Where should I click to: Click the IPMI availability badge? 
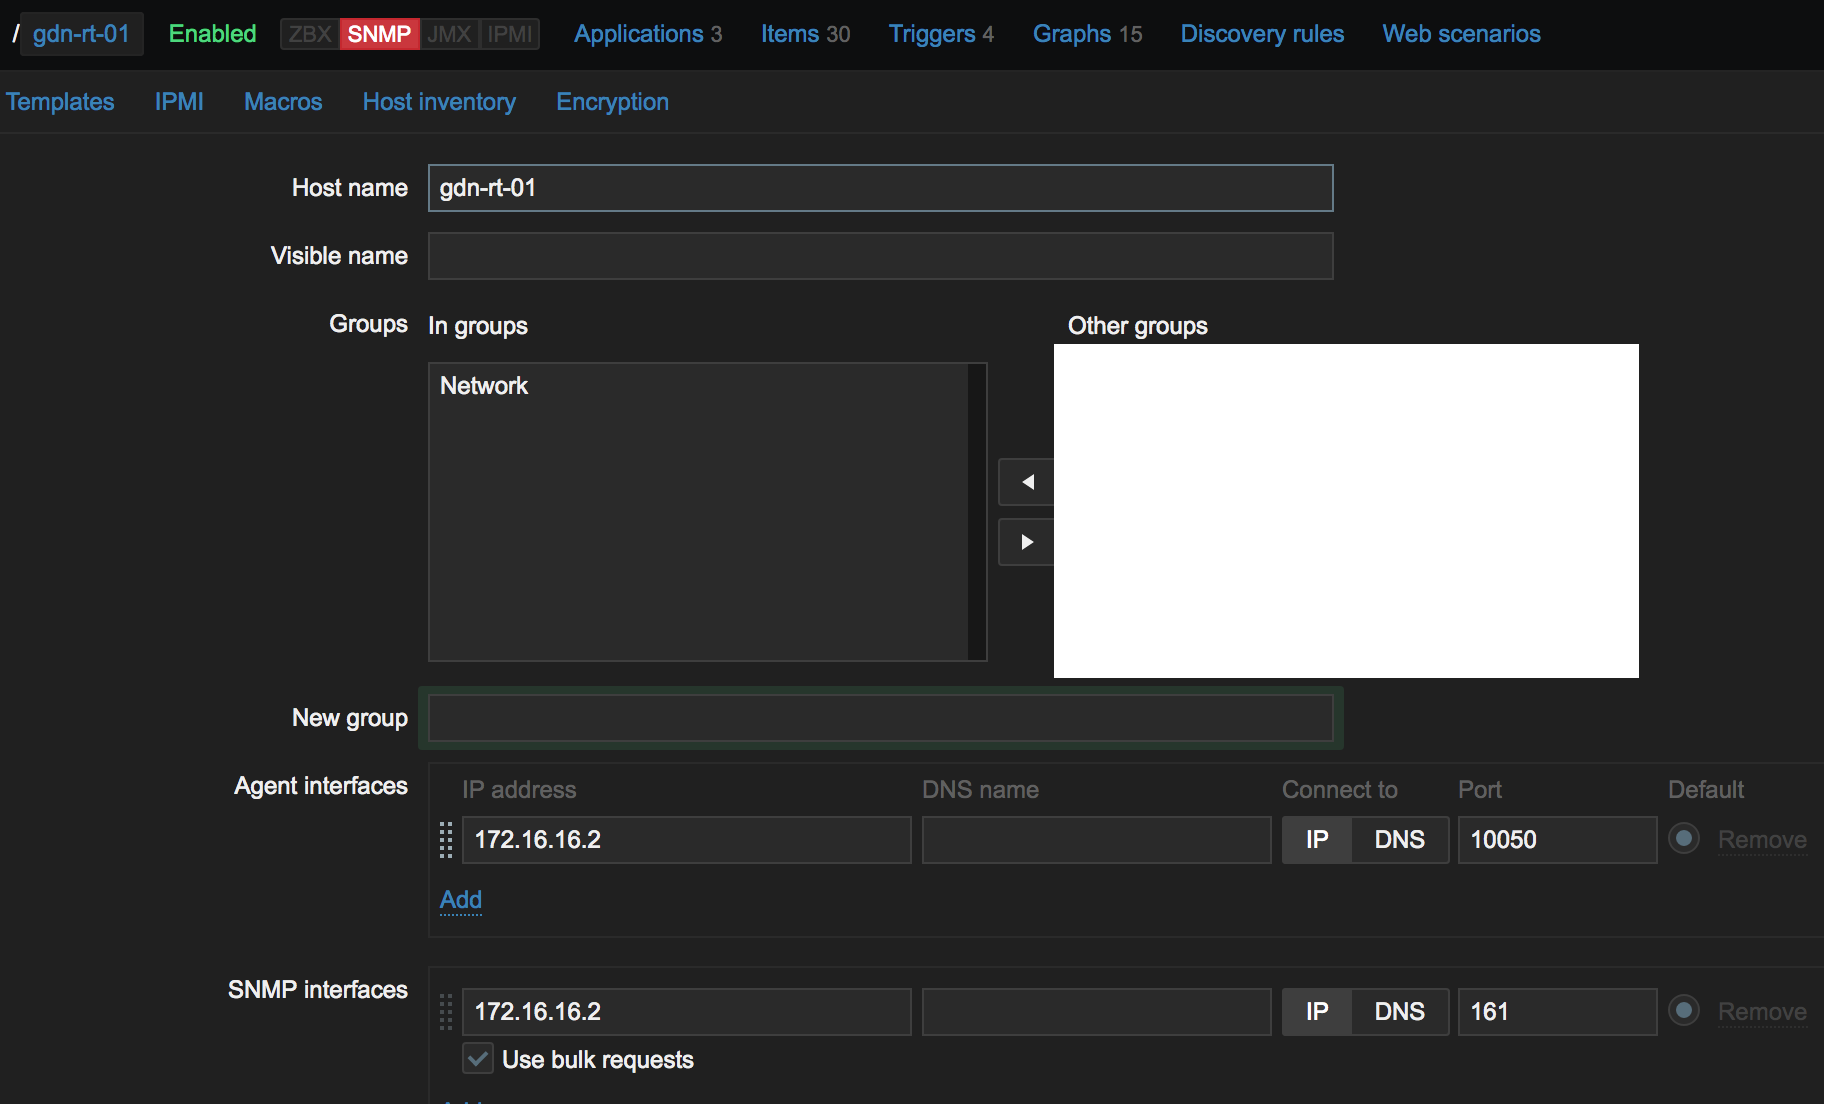point(510,34)
